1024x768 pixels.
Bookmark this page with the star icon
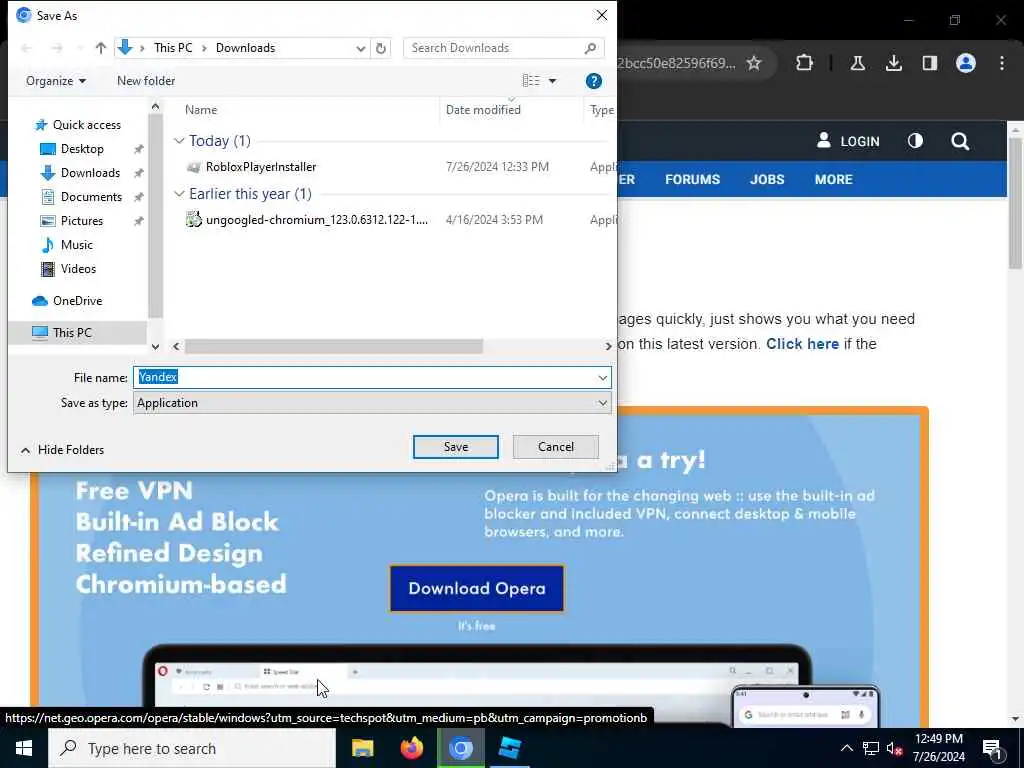point(754,63)
